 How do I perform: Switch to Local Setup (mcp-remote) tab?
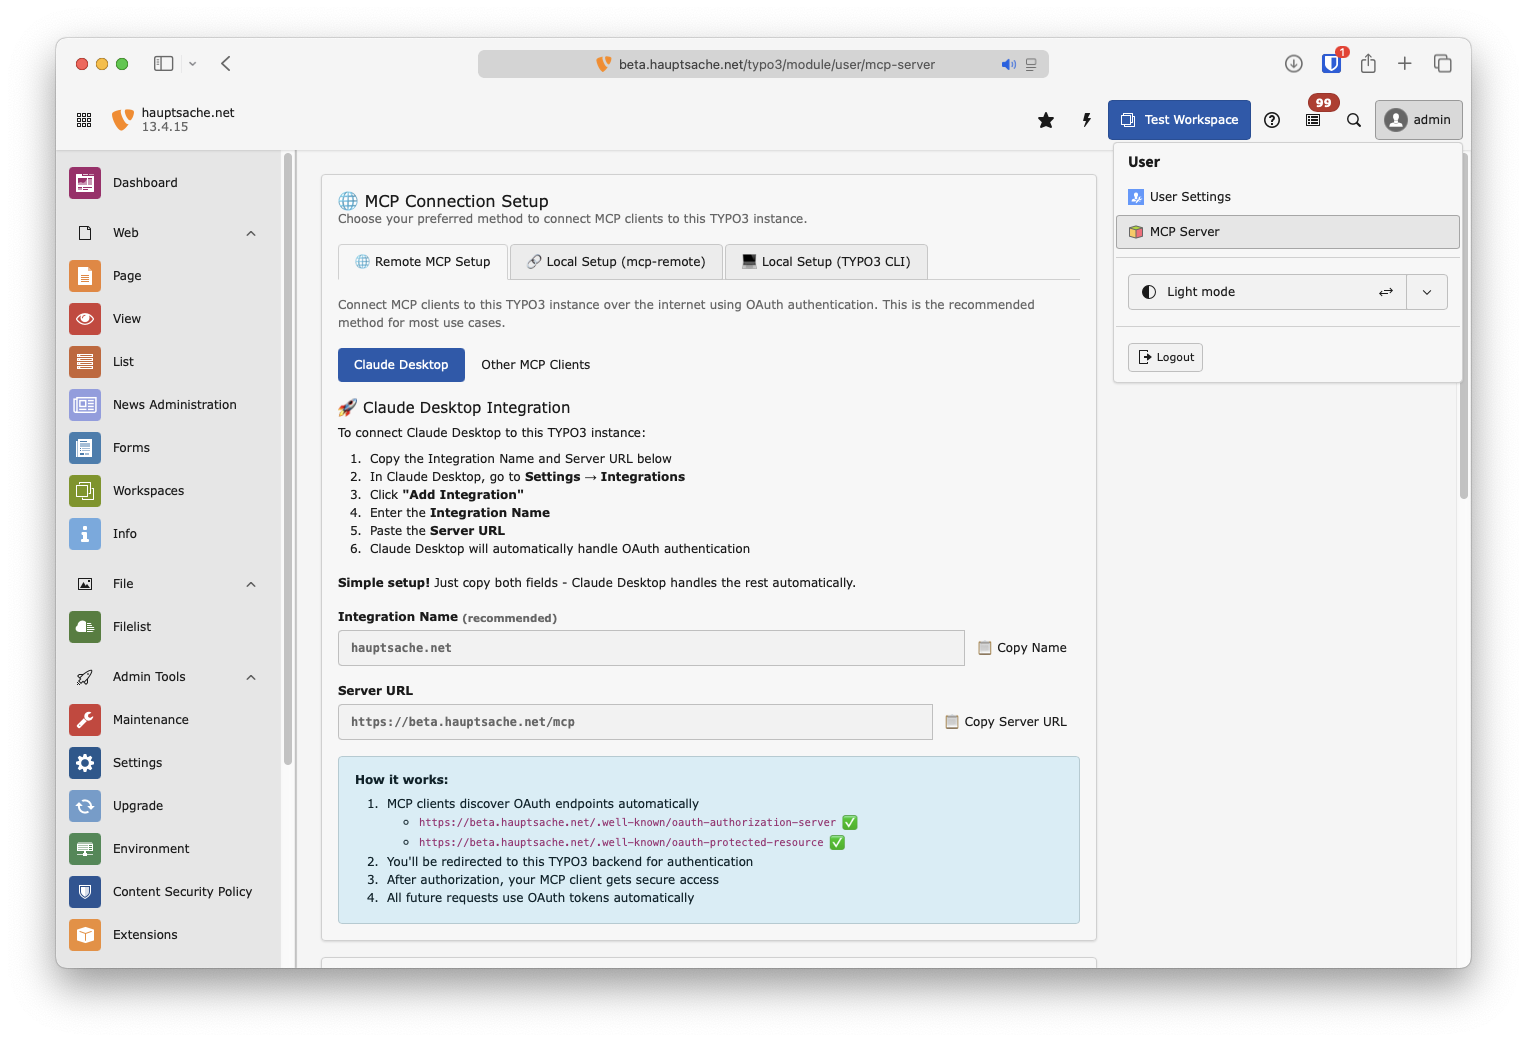(616, 262)
